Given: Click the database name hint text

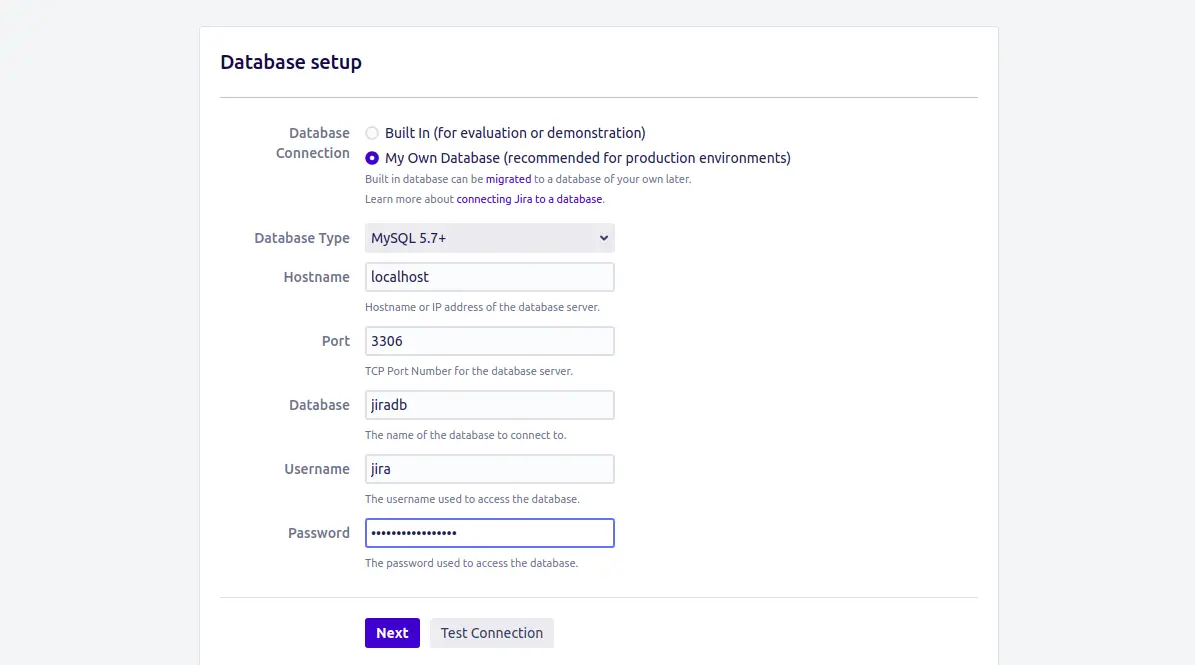Looking at the screenshot, I should click(x=466, y=436).
